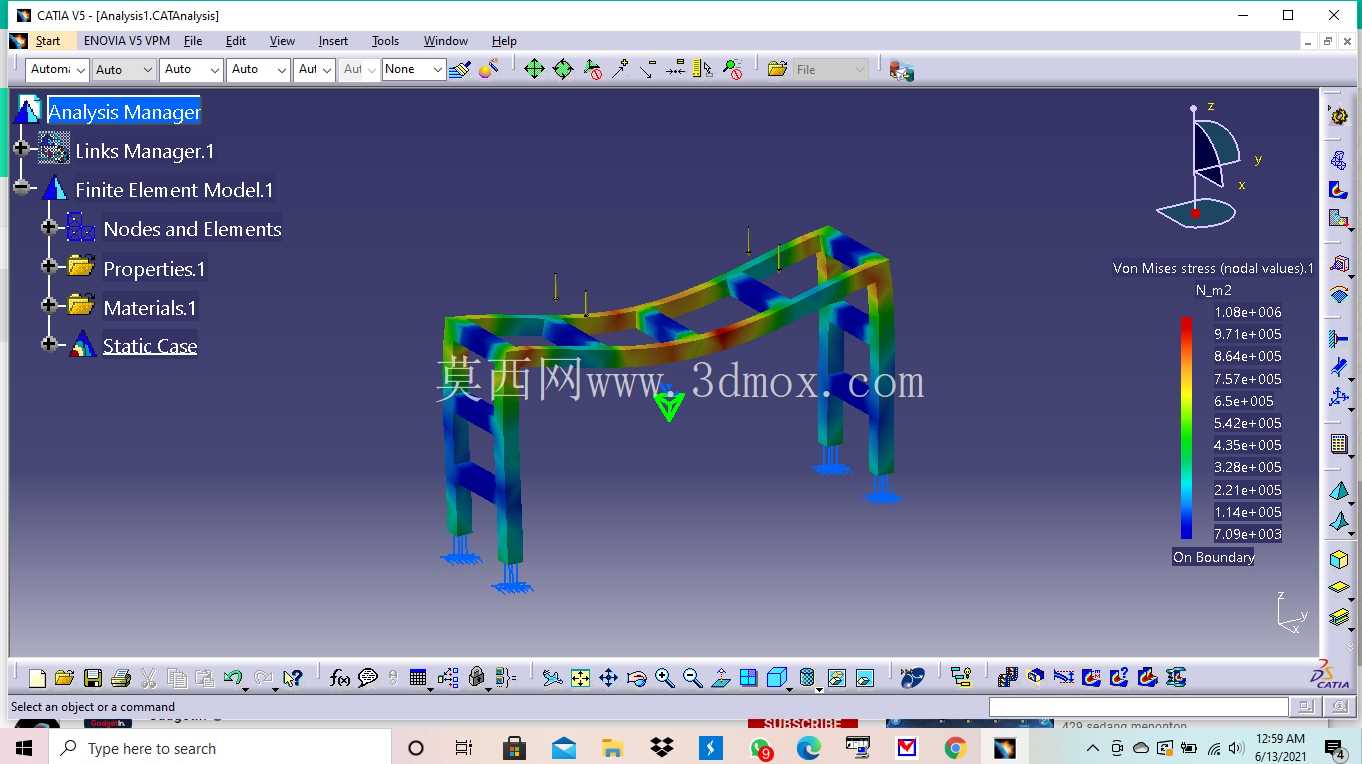This screenshot has height=764, width=1362.
Task: Open the Insert menu
Action: (x=333, y=41)
